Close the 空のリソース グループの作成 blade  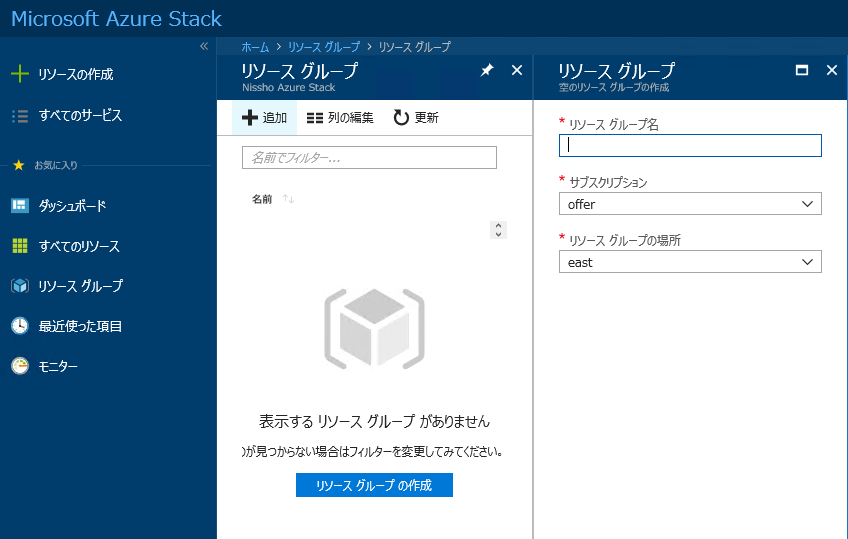(832, 70)
